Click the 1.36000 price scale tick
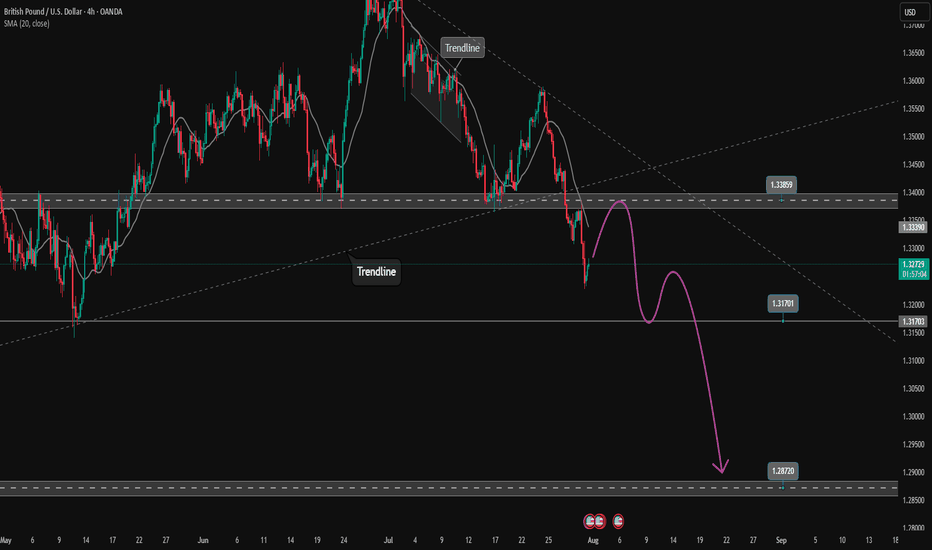 (x=913, y=81)
